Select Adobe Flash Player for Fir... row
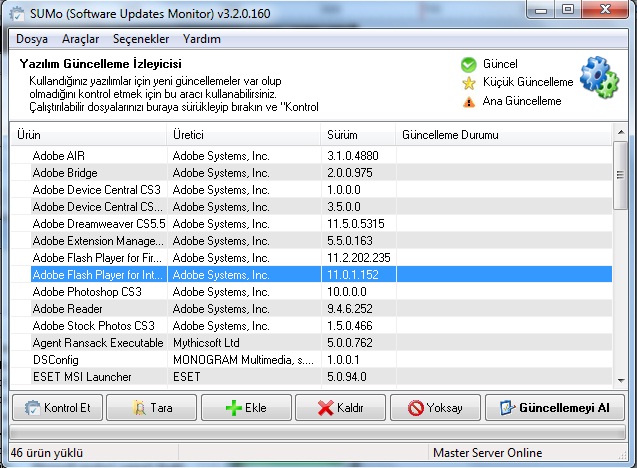This screenshot has width=637, height=468. pyautogui.click(x=311, y=258)
